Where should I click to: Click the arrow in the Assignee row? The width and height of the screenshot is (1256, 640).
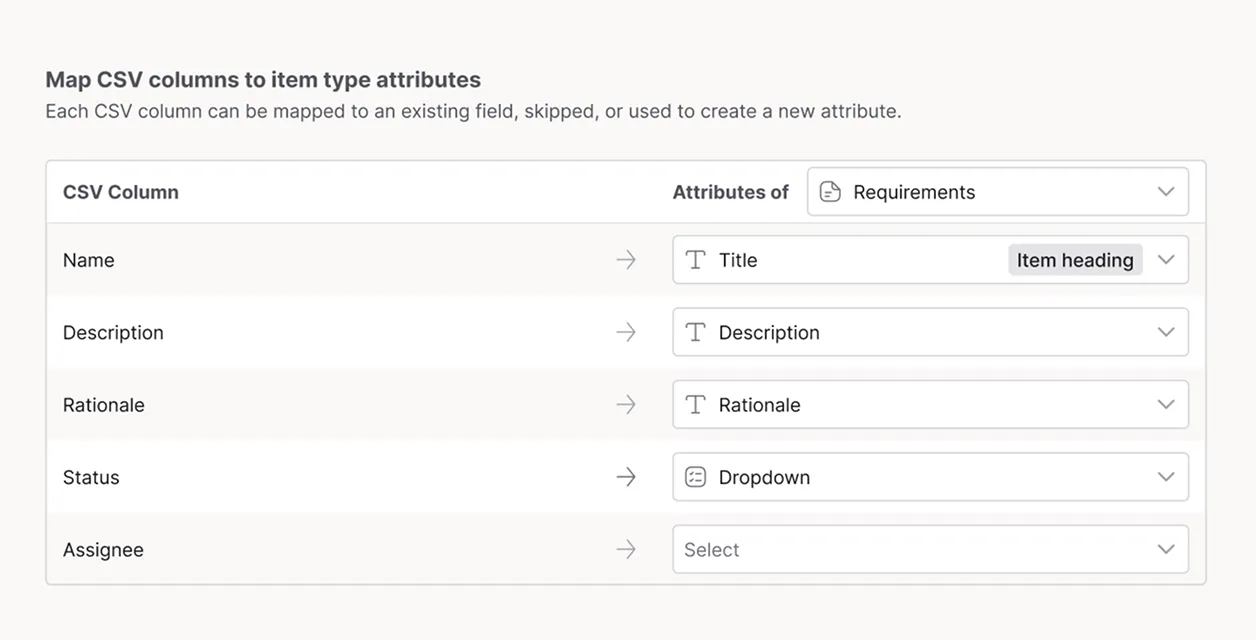626,550
